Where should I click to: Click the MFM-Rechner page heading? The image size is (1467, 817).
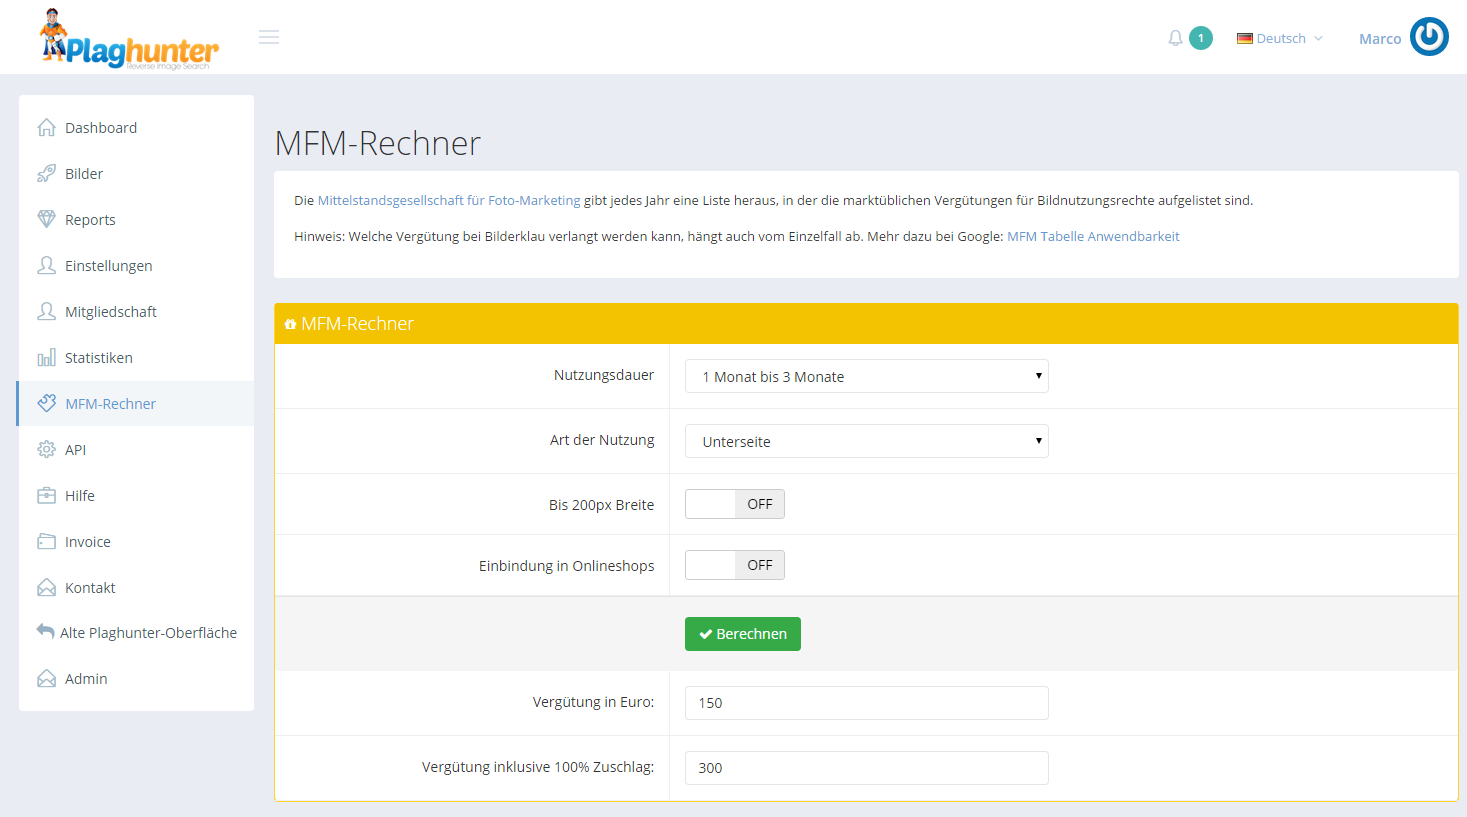coord(378,143)
